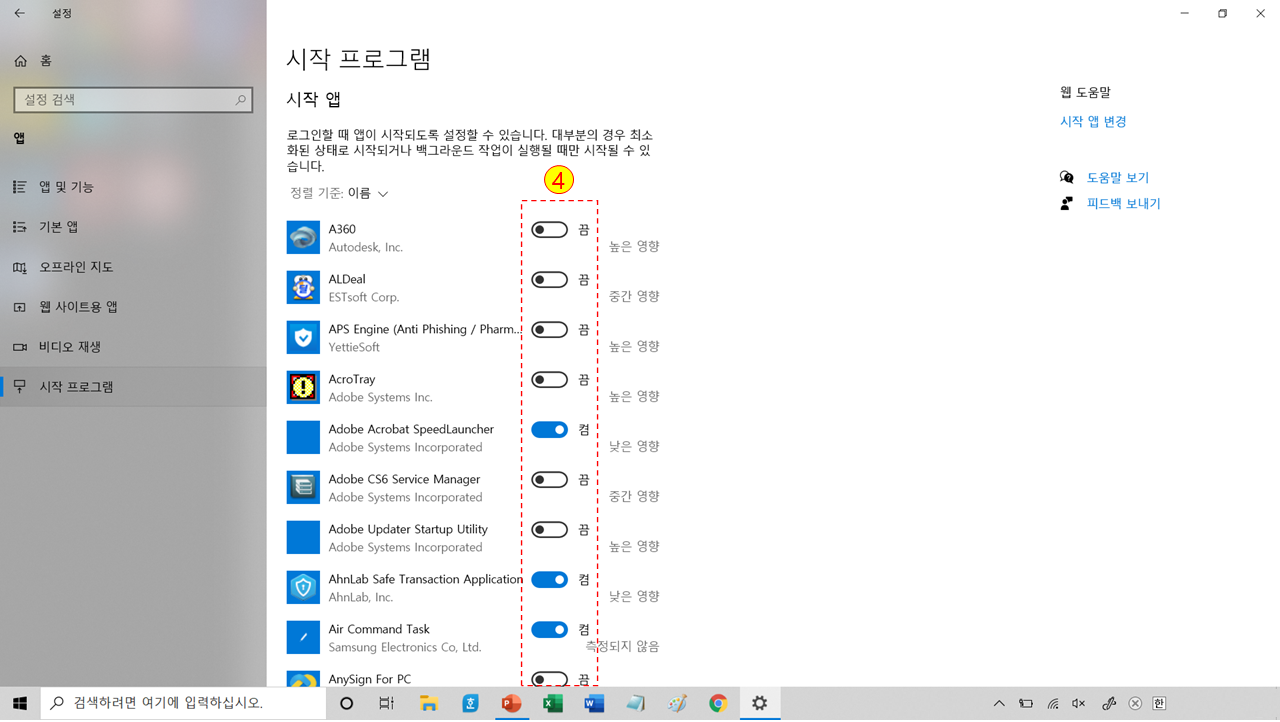1280x722 pixels.
Task: Disable Adobe Acrobat SpeedLauncher at startup
Action: click(x=549, y=429)
